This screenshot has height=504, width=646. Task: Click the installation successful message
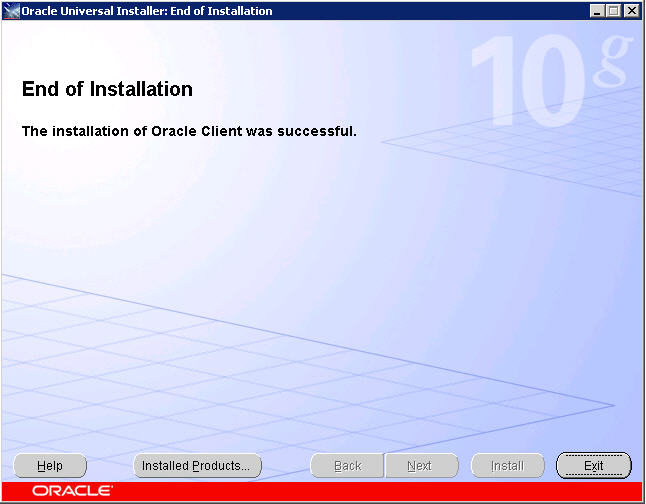coord(189,131)
